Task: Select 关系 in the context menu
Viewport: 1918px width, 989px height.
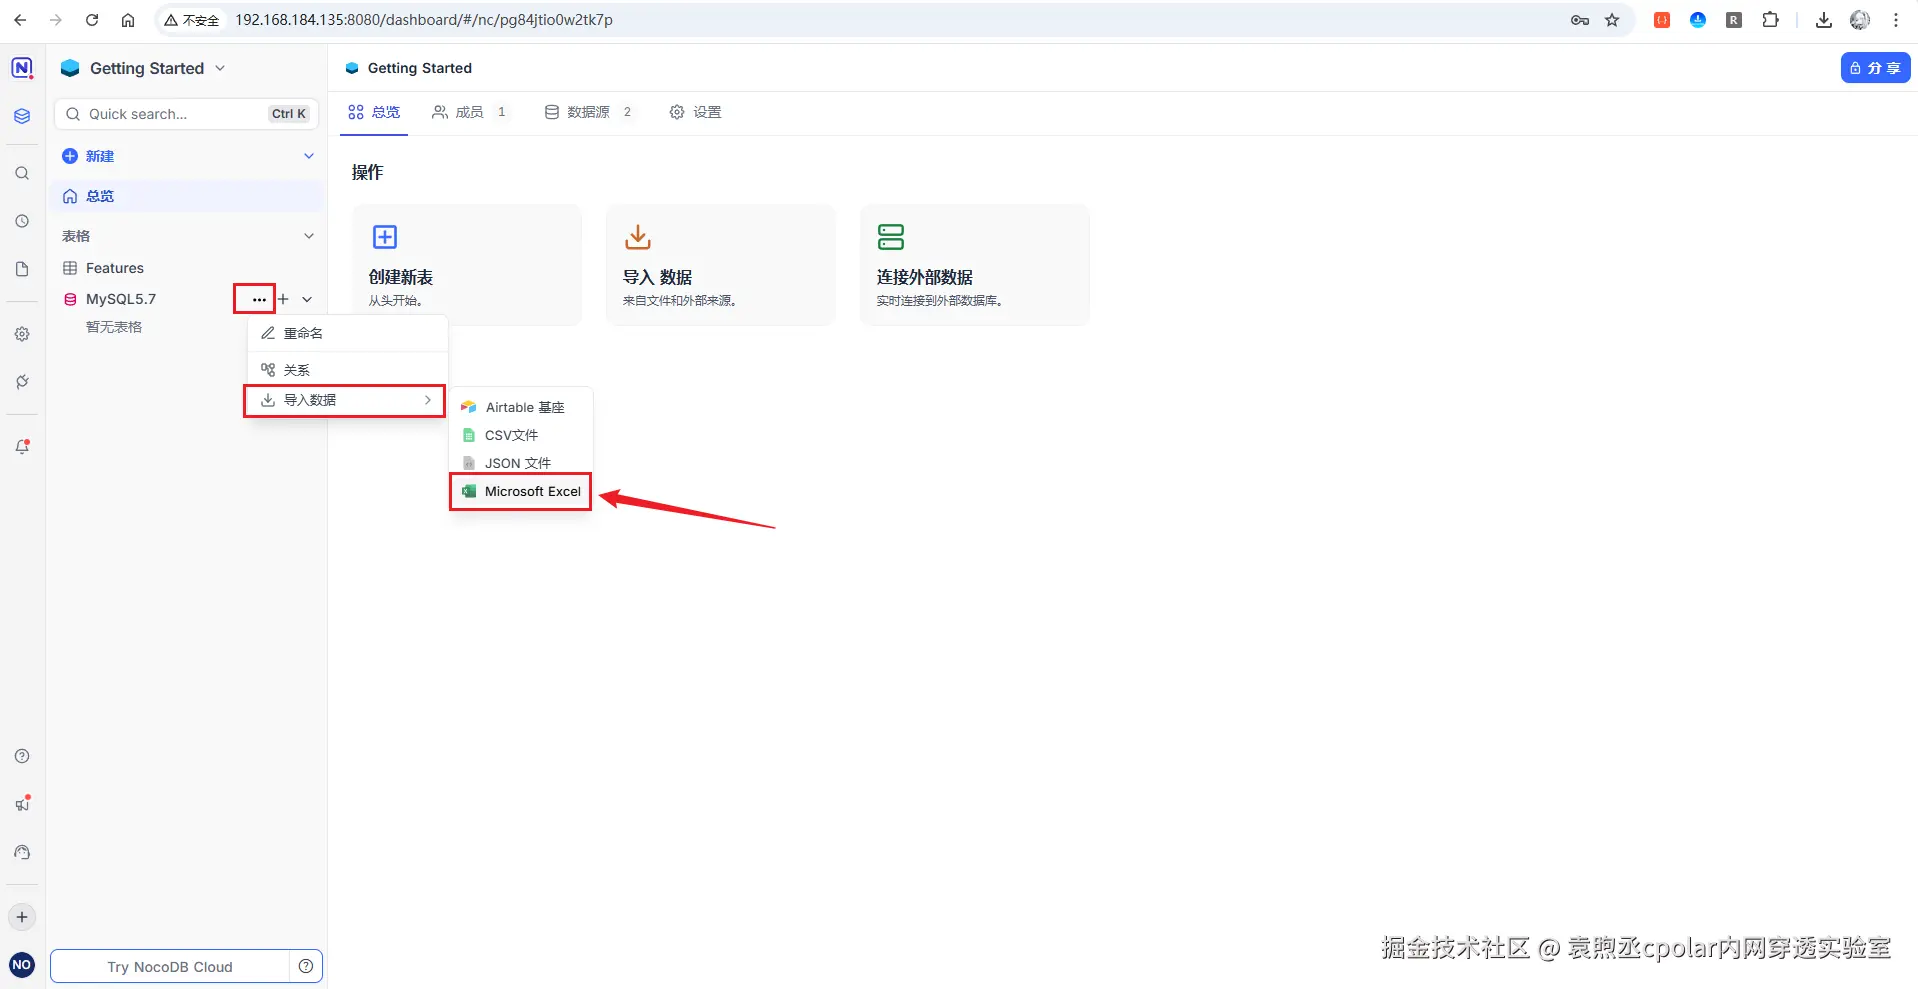Action: coord(347,370)
